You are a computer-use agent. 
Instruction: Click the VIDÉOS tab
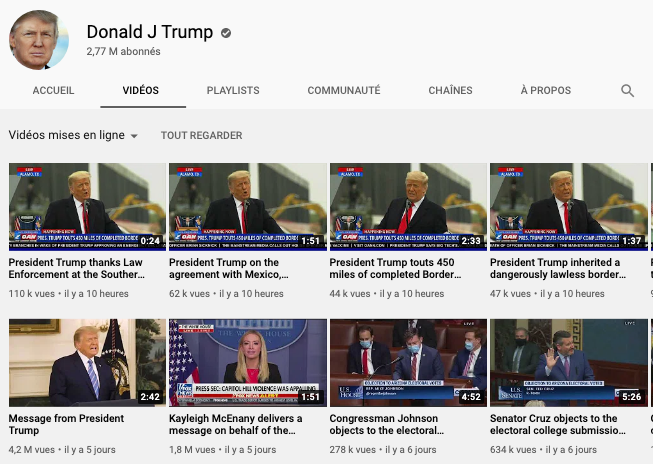(x=141, y=90)
